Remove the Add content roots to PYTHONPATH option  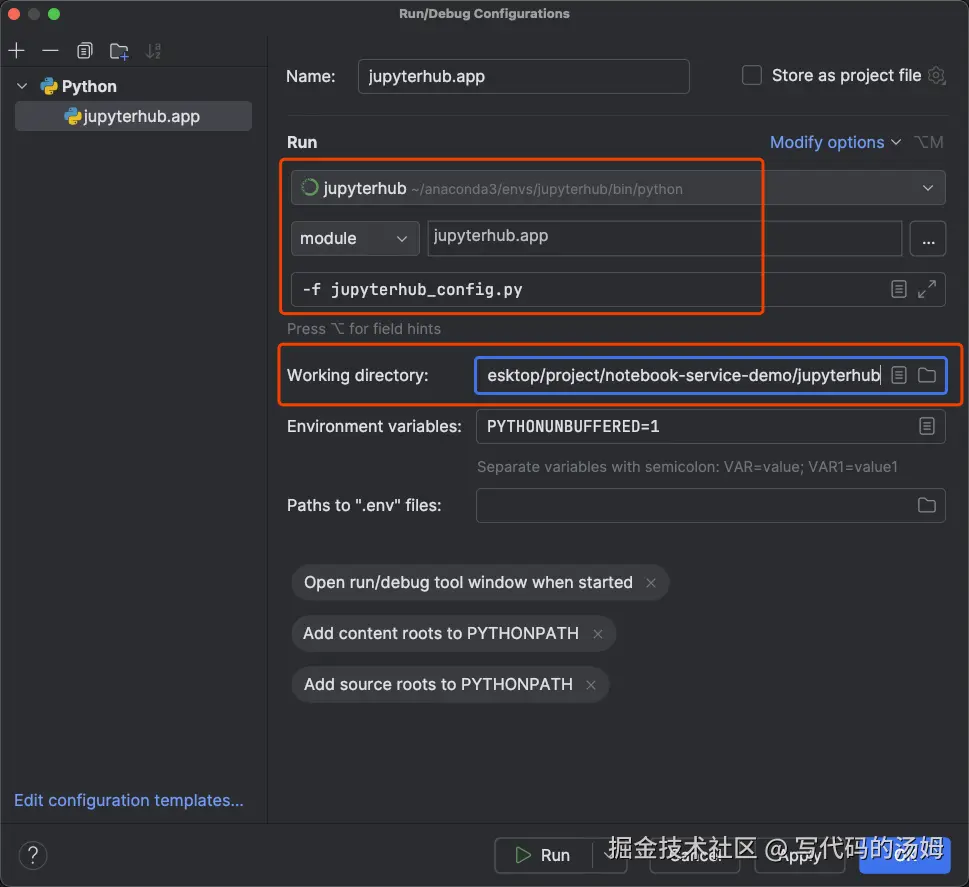[x=596, y=633]
